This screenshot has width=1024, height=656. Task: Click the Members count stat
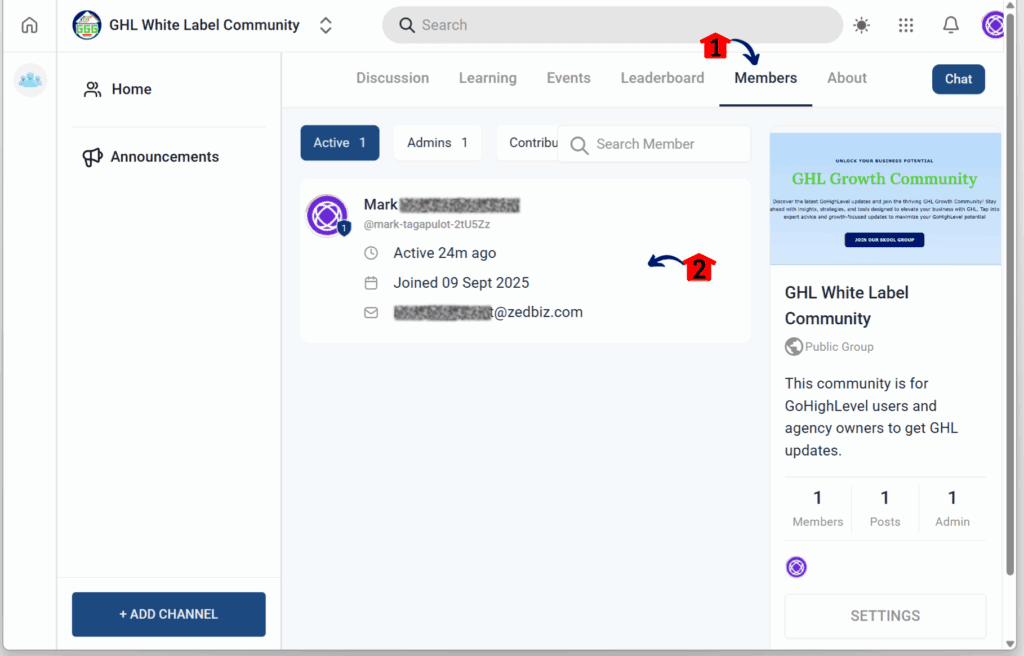(x=818, y=509)
